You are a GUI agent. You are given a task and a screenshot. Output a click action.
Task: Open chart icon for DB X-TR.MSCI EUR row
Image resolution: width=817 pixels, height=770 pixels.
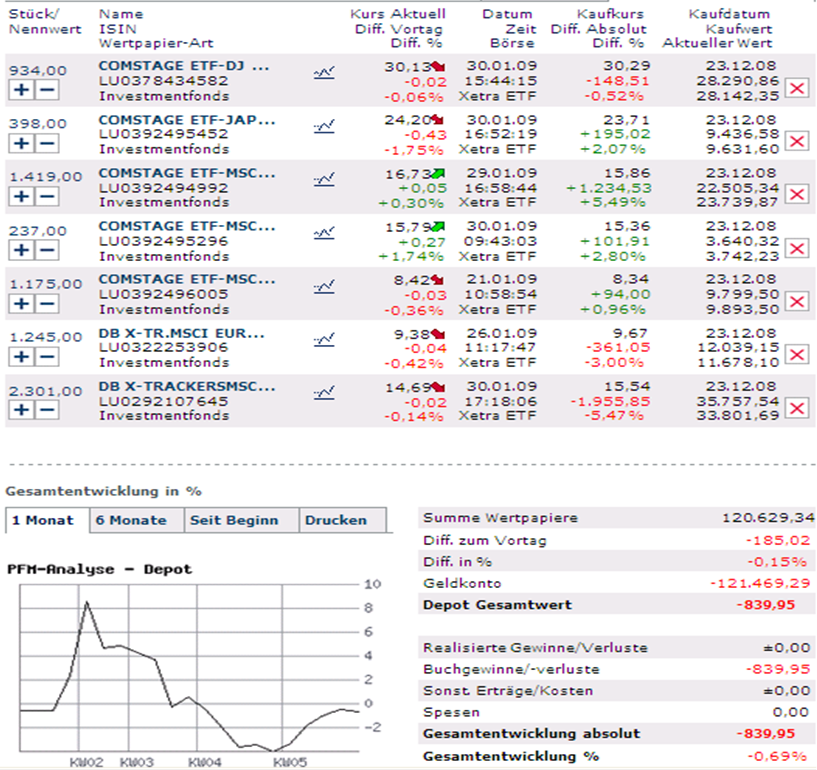point(324,340)
